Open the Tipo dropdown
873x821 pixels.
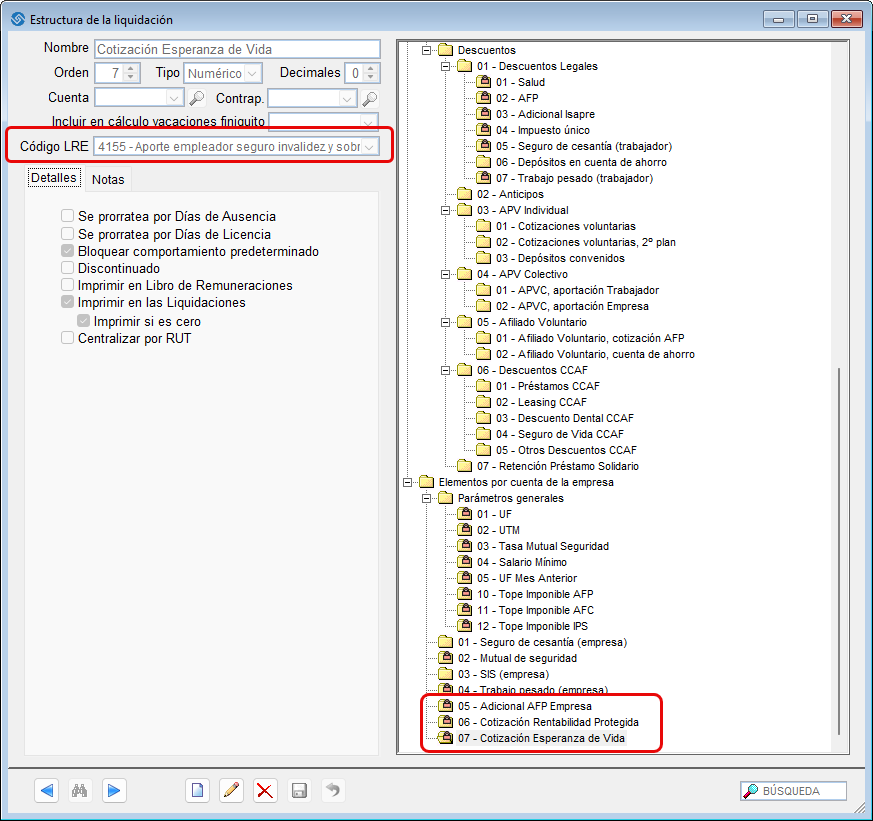[253, 73]
